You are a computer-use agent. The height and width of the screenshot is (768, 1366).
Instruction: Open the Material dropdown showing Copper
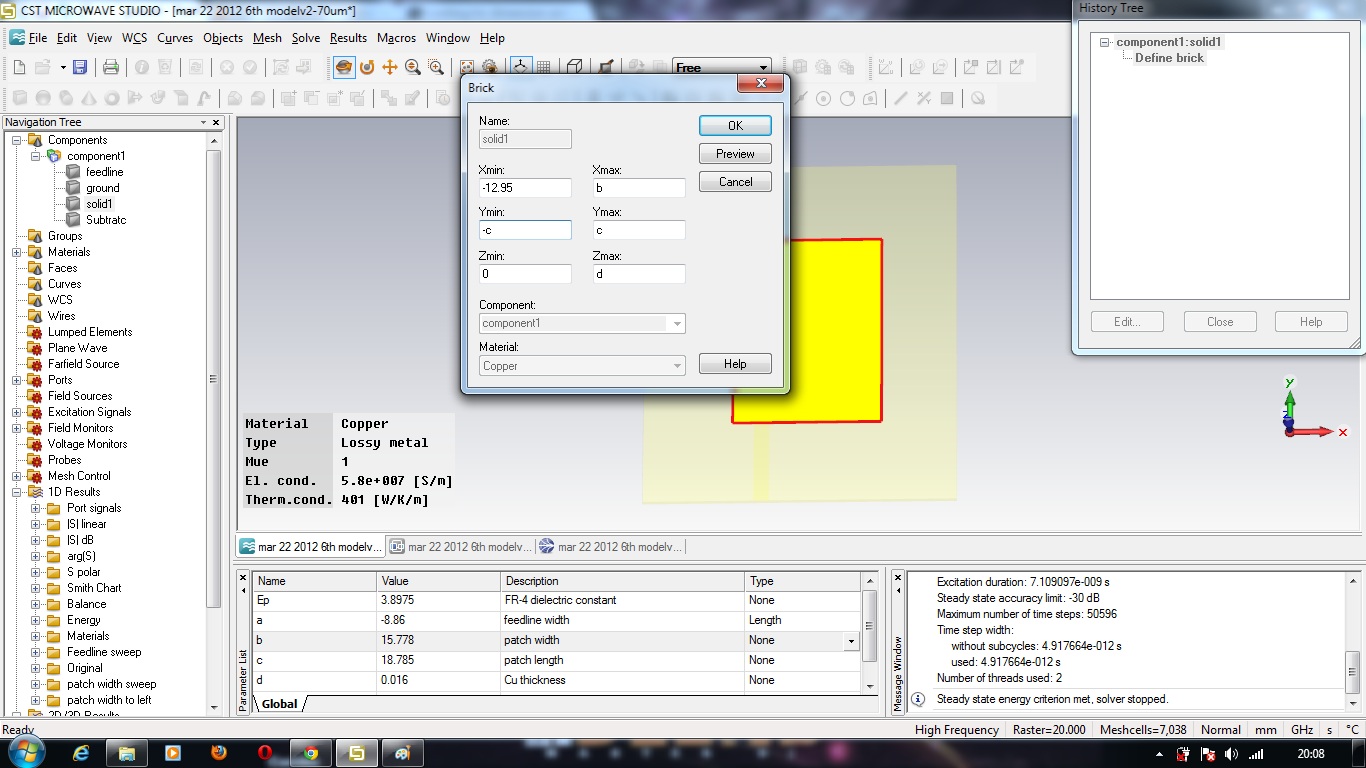tap(677, 366)
